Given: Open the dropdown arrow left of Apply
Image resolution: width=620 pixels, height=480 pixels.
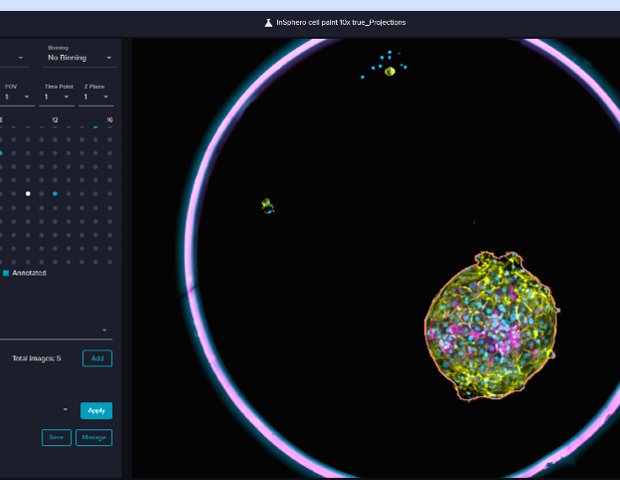Looking at the screenshot, I should point(65,410).
